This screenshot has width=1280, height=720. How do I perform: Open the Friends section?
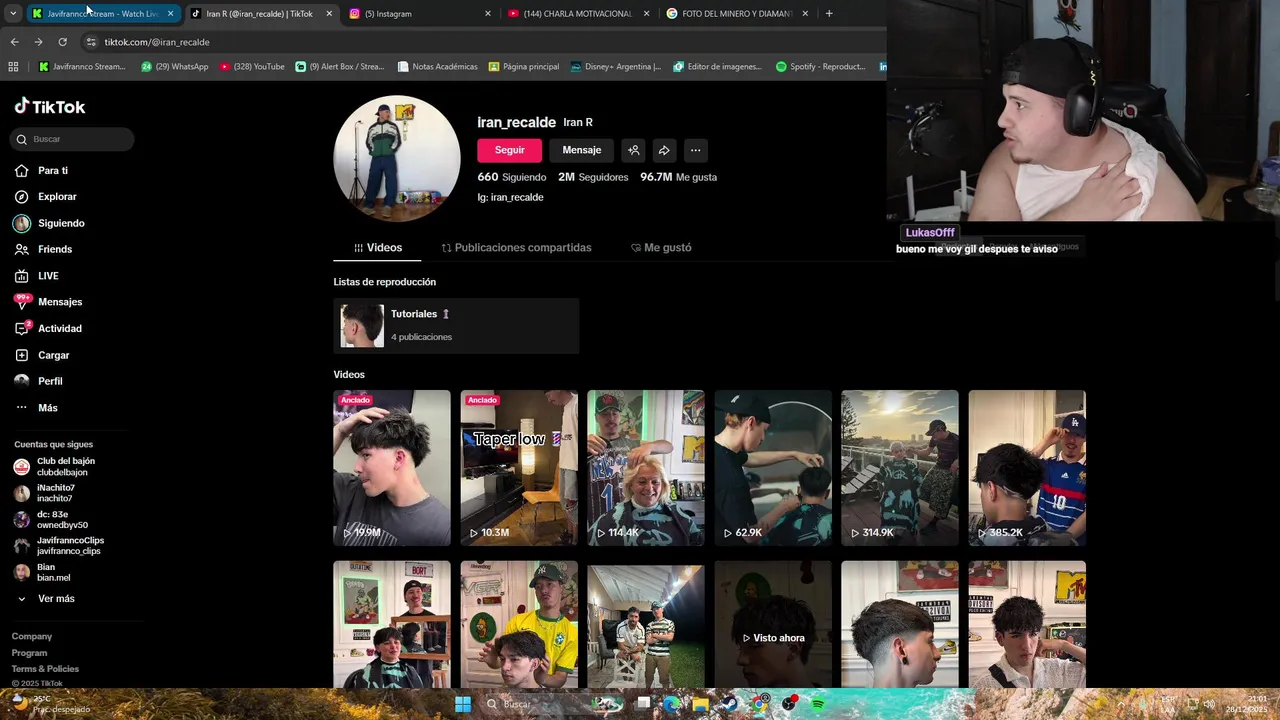pos(43,249)
